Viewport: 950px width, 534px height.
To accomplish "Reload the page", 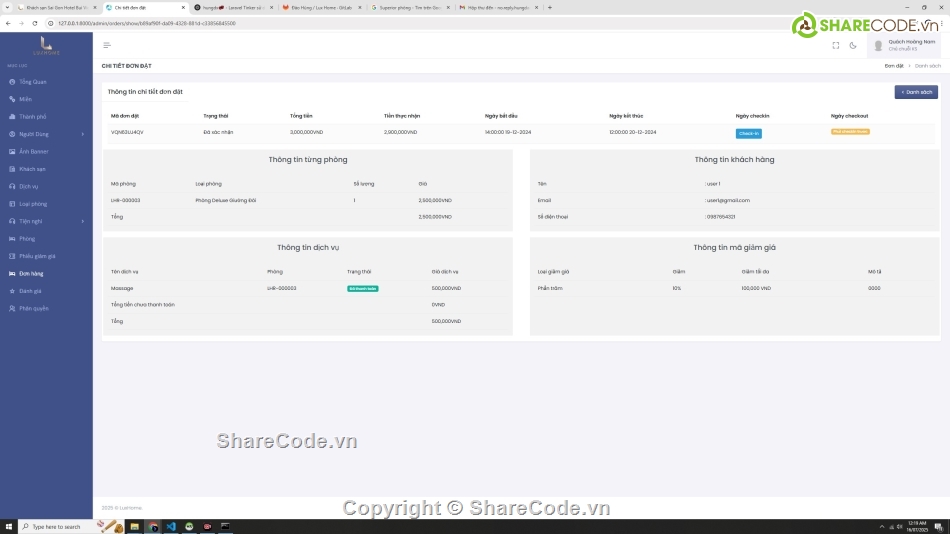I will click(x=35, y=24).
